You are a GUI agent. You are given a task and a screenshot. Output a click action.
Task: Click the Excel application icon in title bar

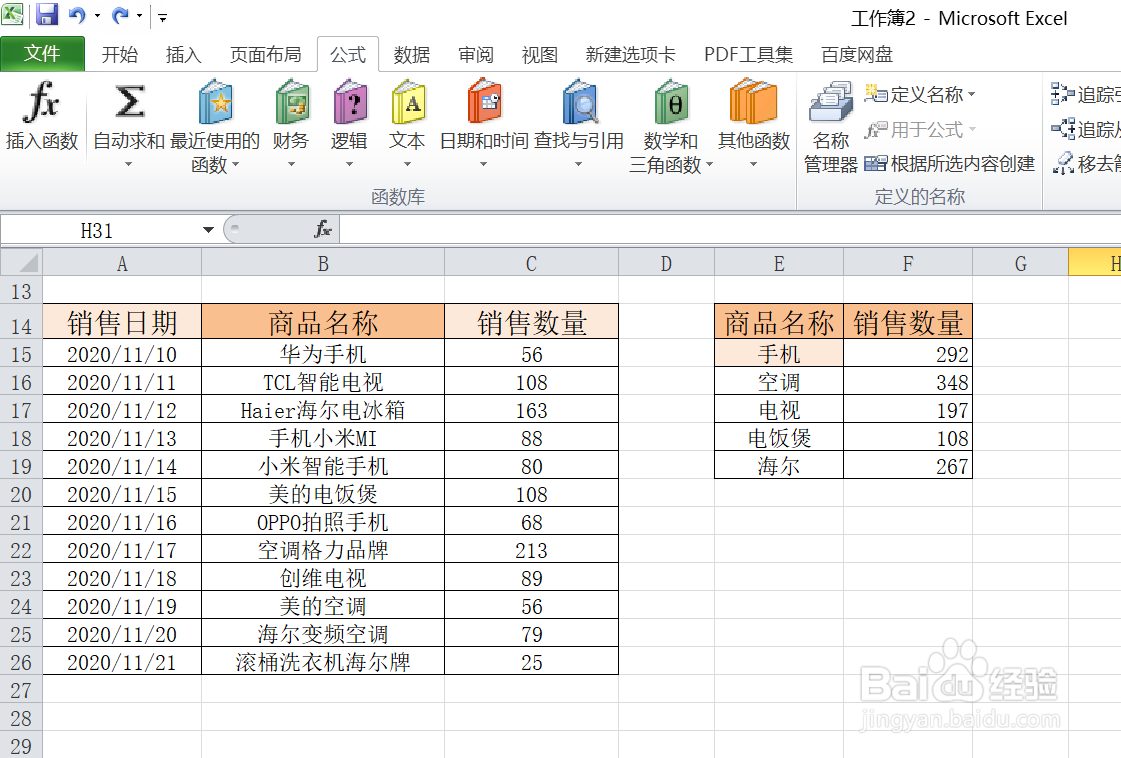point(12,14)
